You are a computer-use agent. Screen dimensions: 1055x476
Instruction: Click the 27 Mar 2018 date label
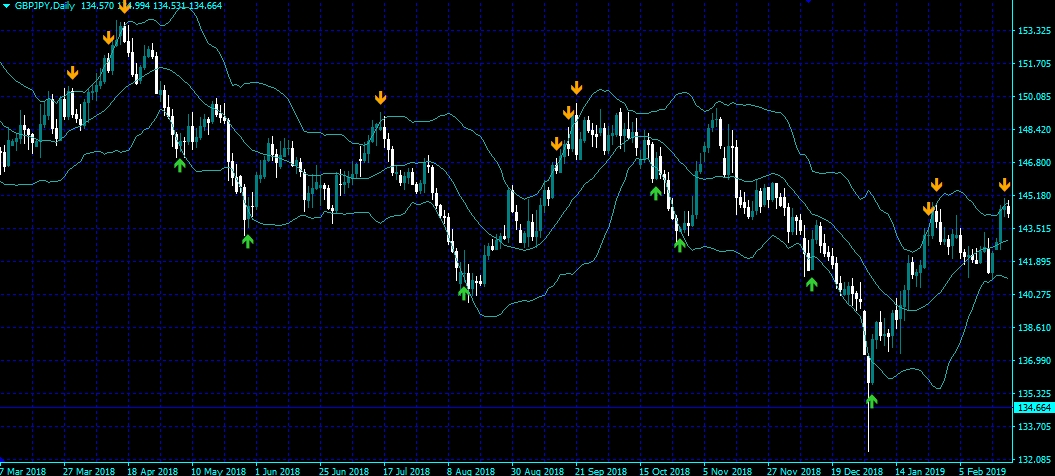(x=89, y=471)
